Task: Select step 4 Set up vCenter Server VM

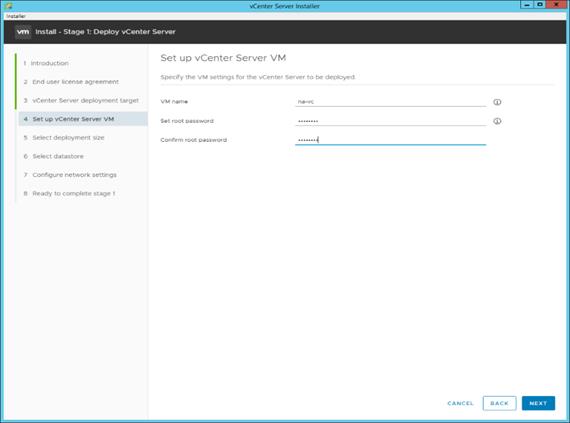Action: click(x=83, y=119)
